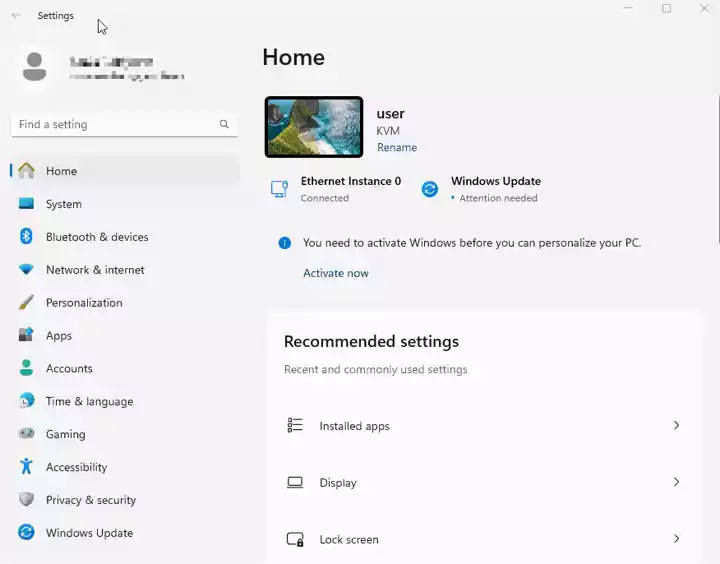
Task: Click the user profile avatar icon
Action: coord(34,67)
